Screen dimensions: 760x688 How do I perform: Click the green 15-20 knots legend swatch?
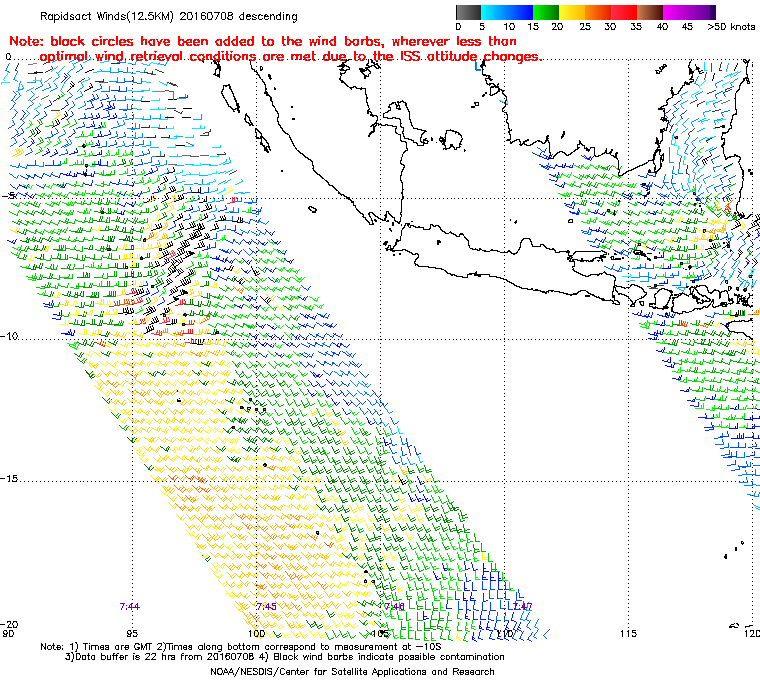click(546, 12)
